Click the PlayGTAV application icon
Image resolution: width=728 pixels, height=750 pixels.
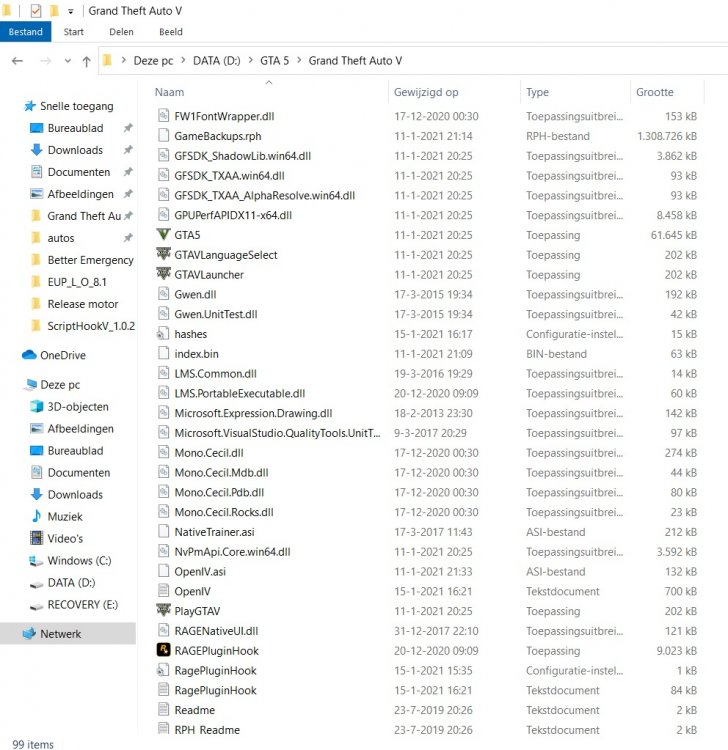click(x=164, y=611)
